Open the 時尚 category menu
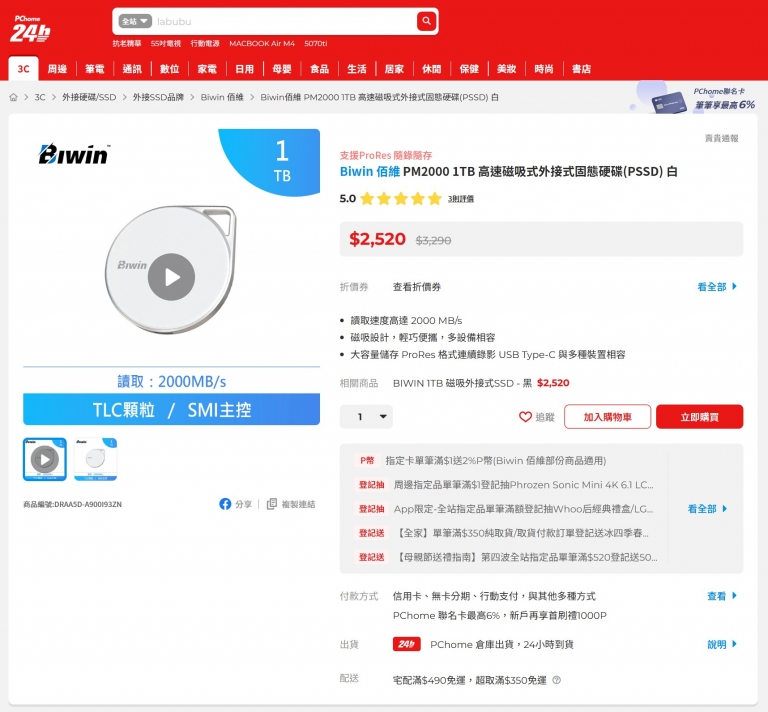The width and height of the screenshot is (768, 712). pyautogui.click(x=544, y=69)
